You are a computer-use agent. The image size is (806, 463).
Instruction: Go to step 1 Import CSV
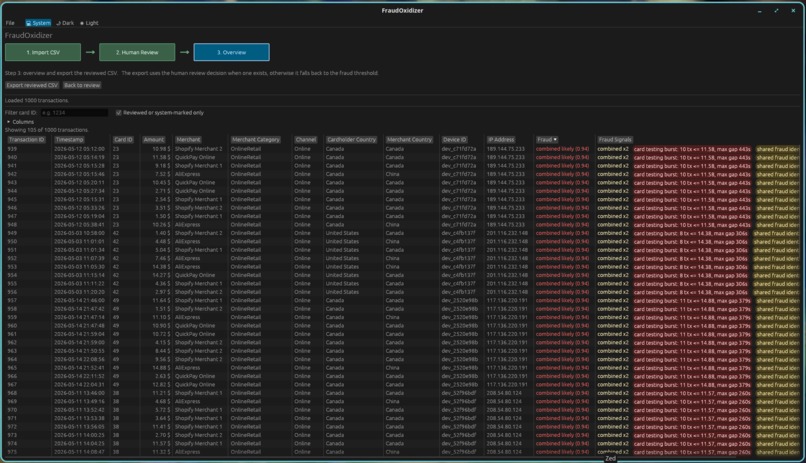[x=43, y=52]
